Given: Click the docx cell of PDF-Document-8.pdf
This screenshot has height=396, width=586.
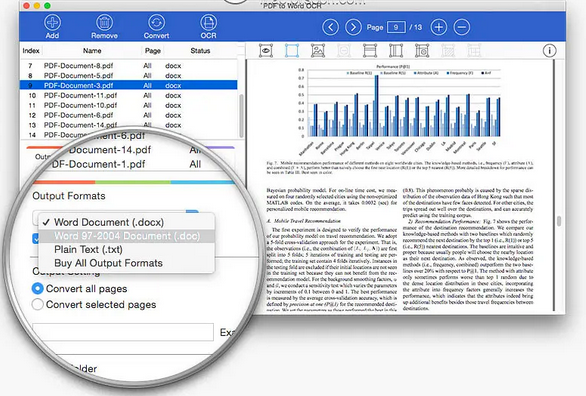Looking at the screenshot, I should 173,66.
